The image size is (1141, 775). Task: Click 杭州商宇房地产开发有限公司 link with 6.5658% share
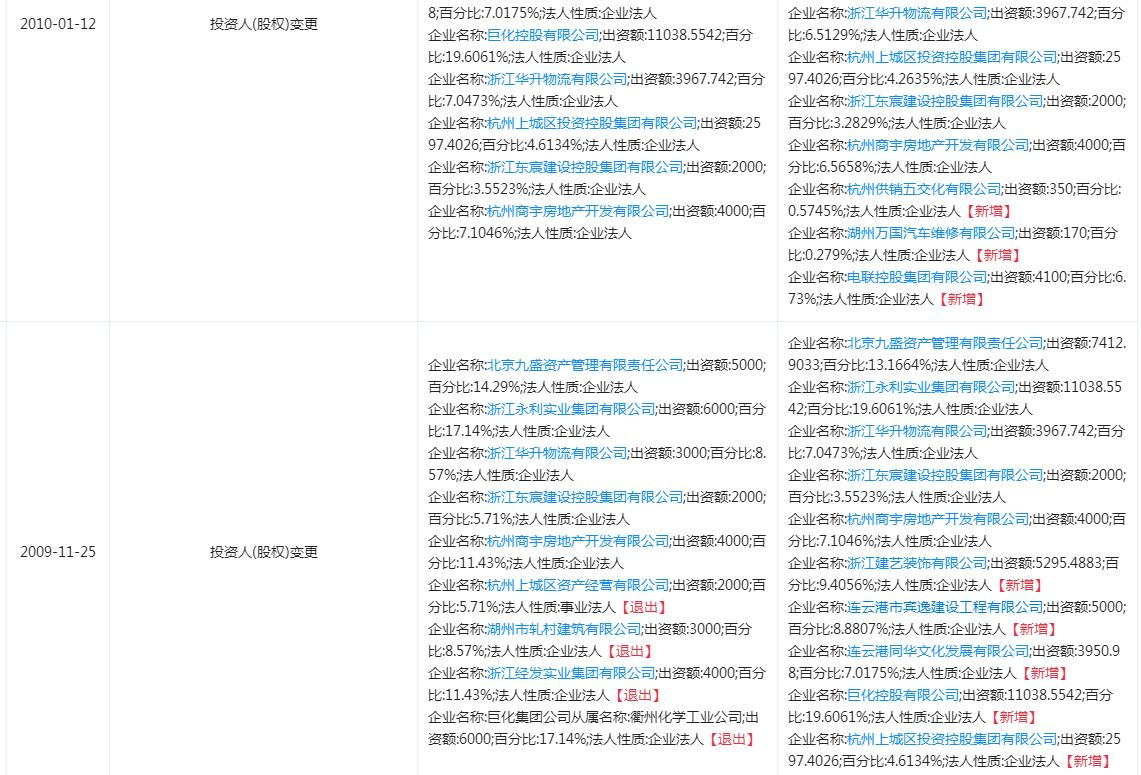(x=938, y=145)
